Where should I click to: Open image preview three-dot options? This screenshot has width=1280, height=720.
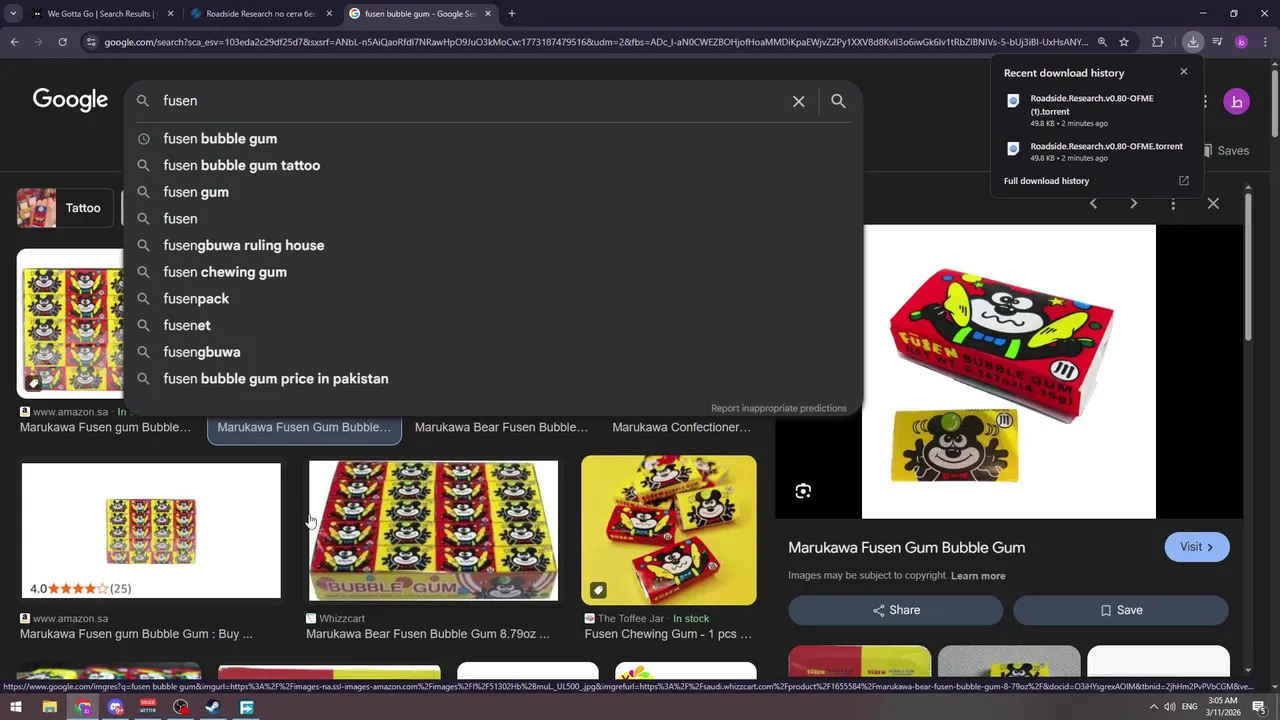click(x=1173, y=204)
